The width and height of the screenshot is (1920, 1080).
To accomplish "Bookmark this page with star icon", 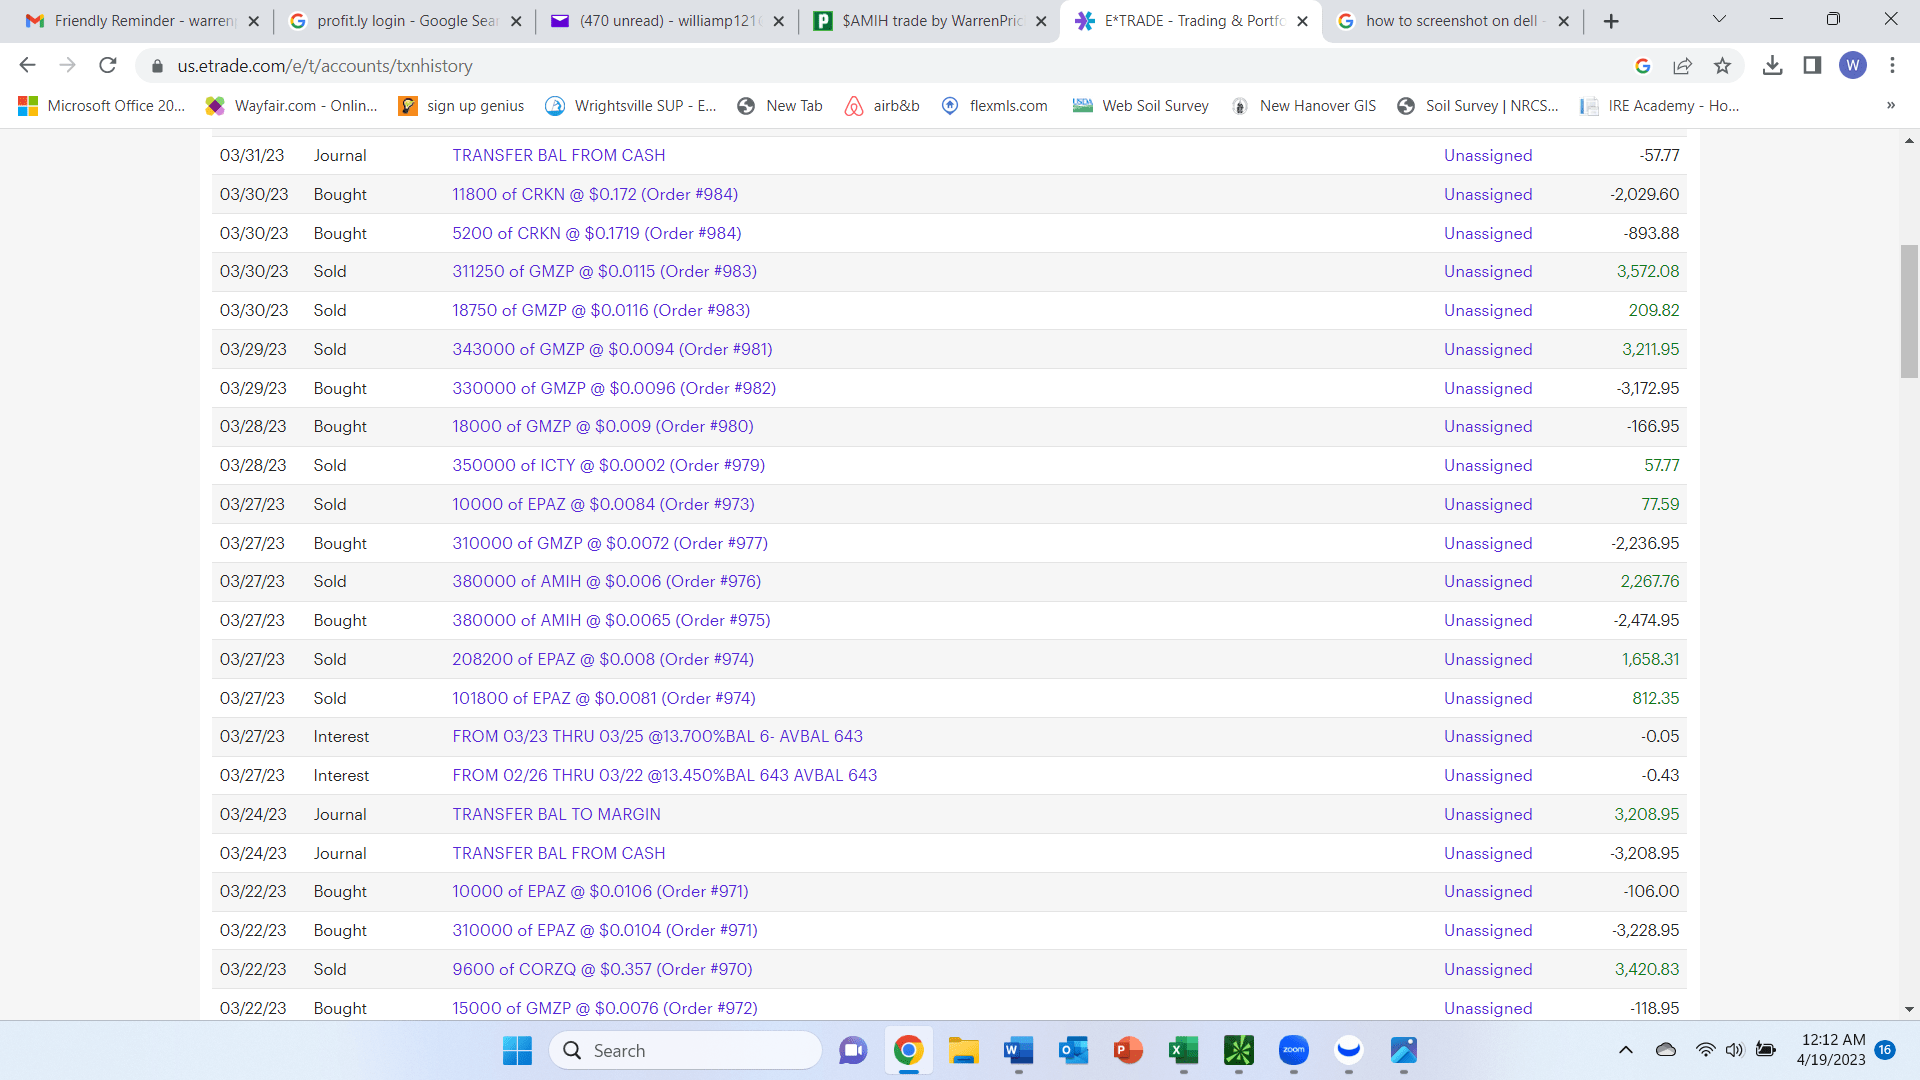I will pyautogui.click(x=1722, y=66).
